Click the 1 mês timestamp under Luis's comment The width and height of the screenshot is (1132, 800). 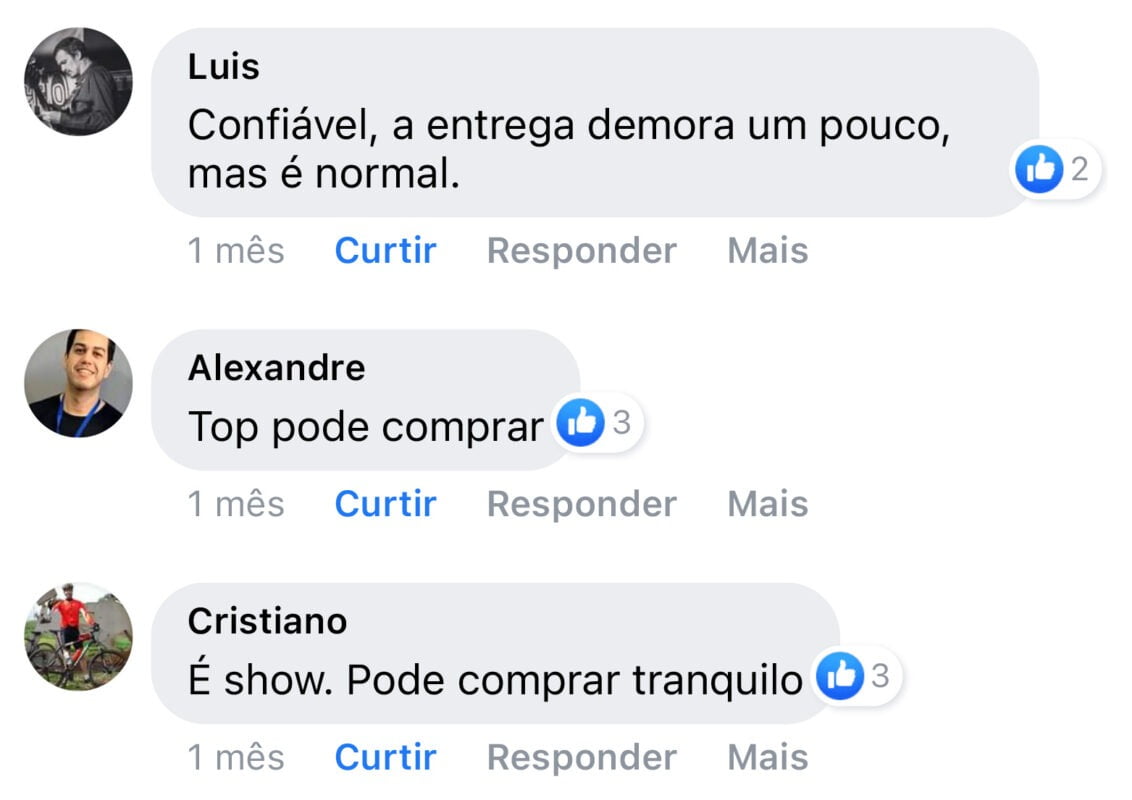(x=236, y=250)
